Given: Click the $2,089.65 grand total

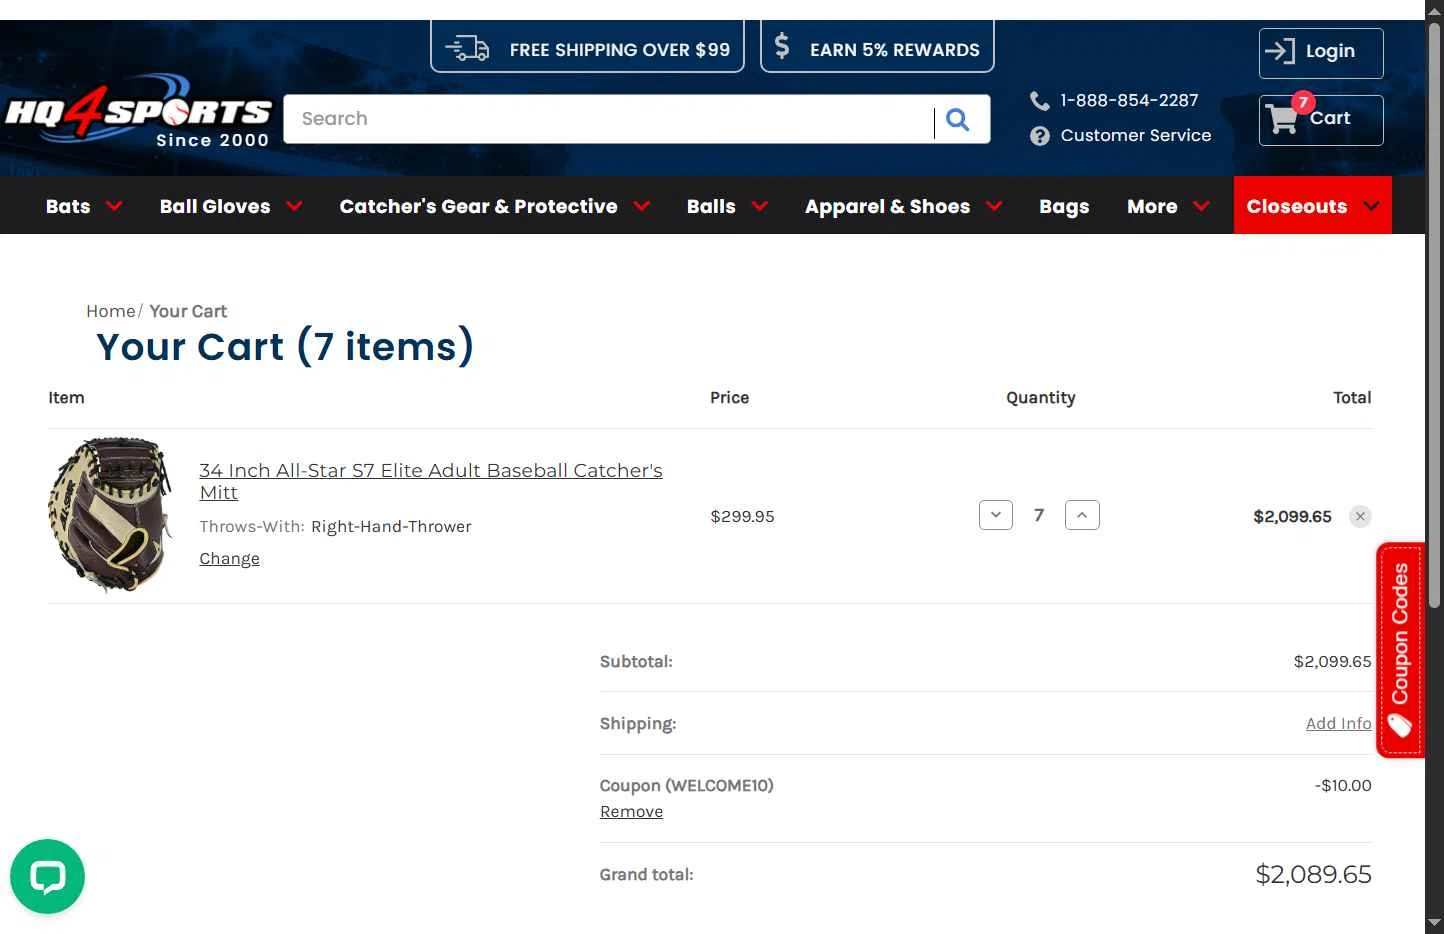Looking at the screenshot, I should coord(1313,875).
